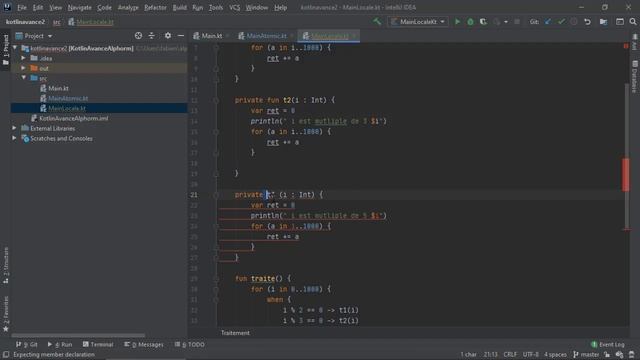Open the Run tool window
This screenshot has height=360, width=640.
[60, 344]
